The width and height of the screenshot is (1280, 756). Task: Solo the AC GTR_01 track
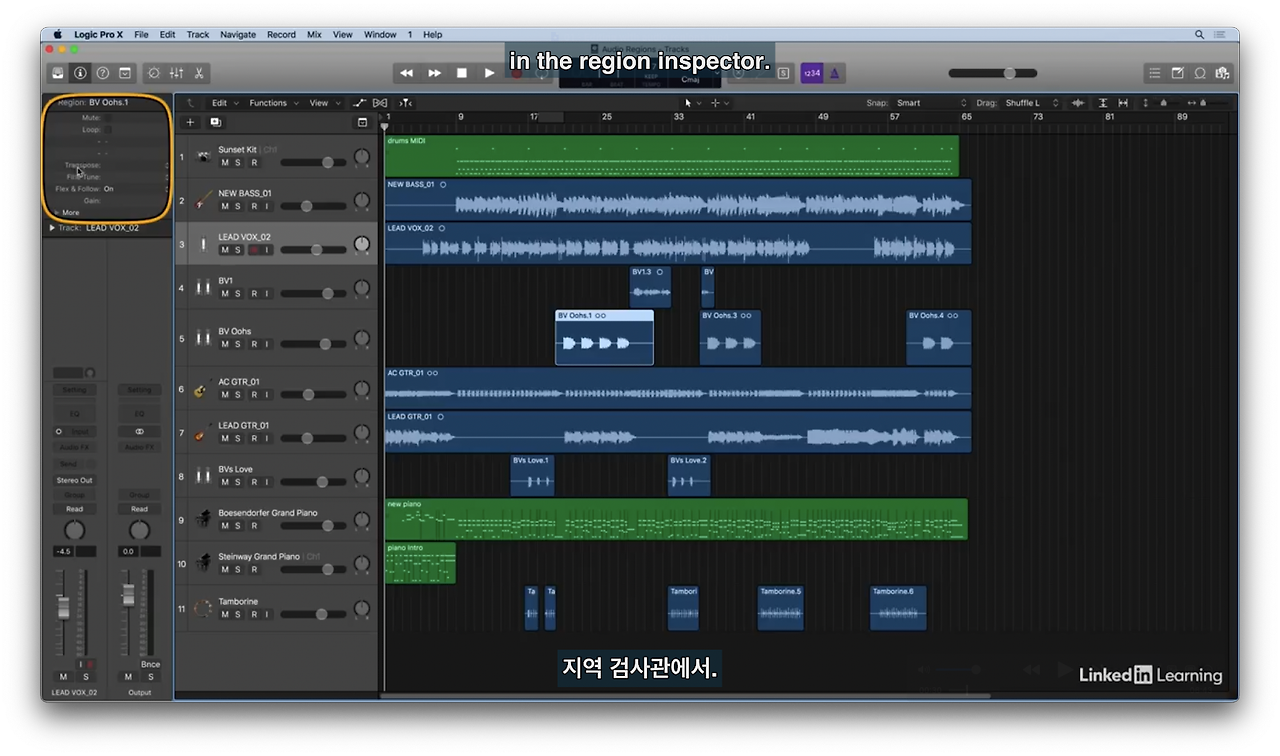tap(239, 394)
